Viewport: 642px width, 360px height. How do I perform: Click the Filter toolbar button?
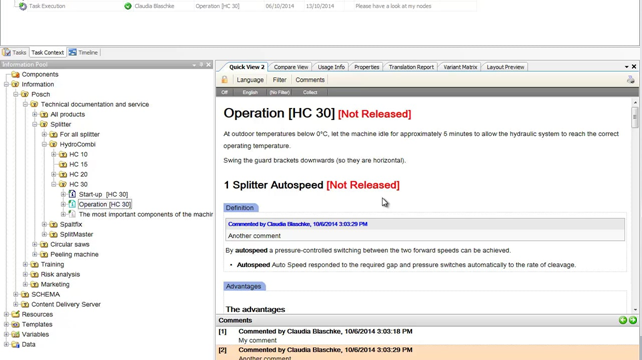[x=279, y=80]
